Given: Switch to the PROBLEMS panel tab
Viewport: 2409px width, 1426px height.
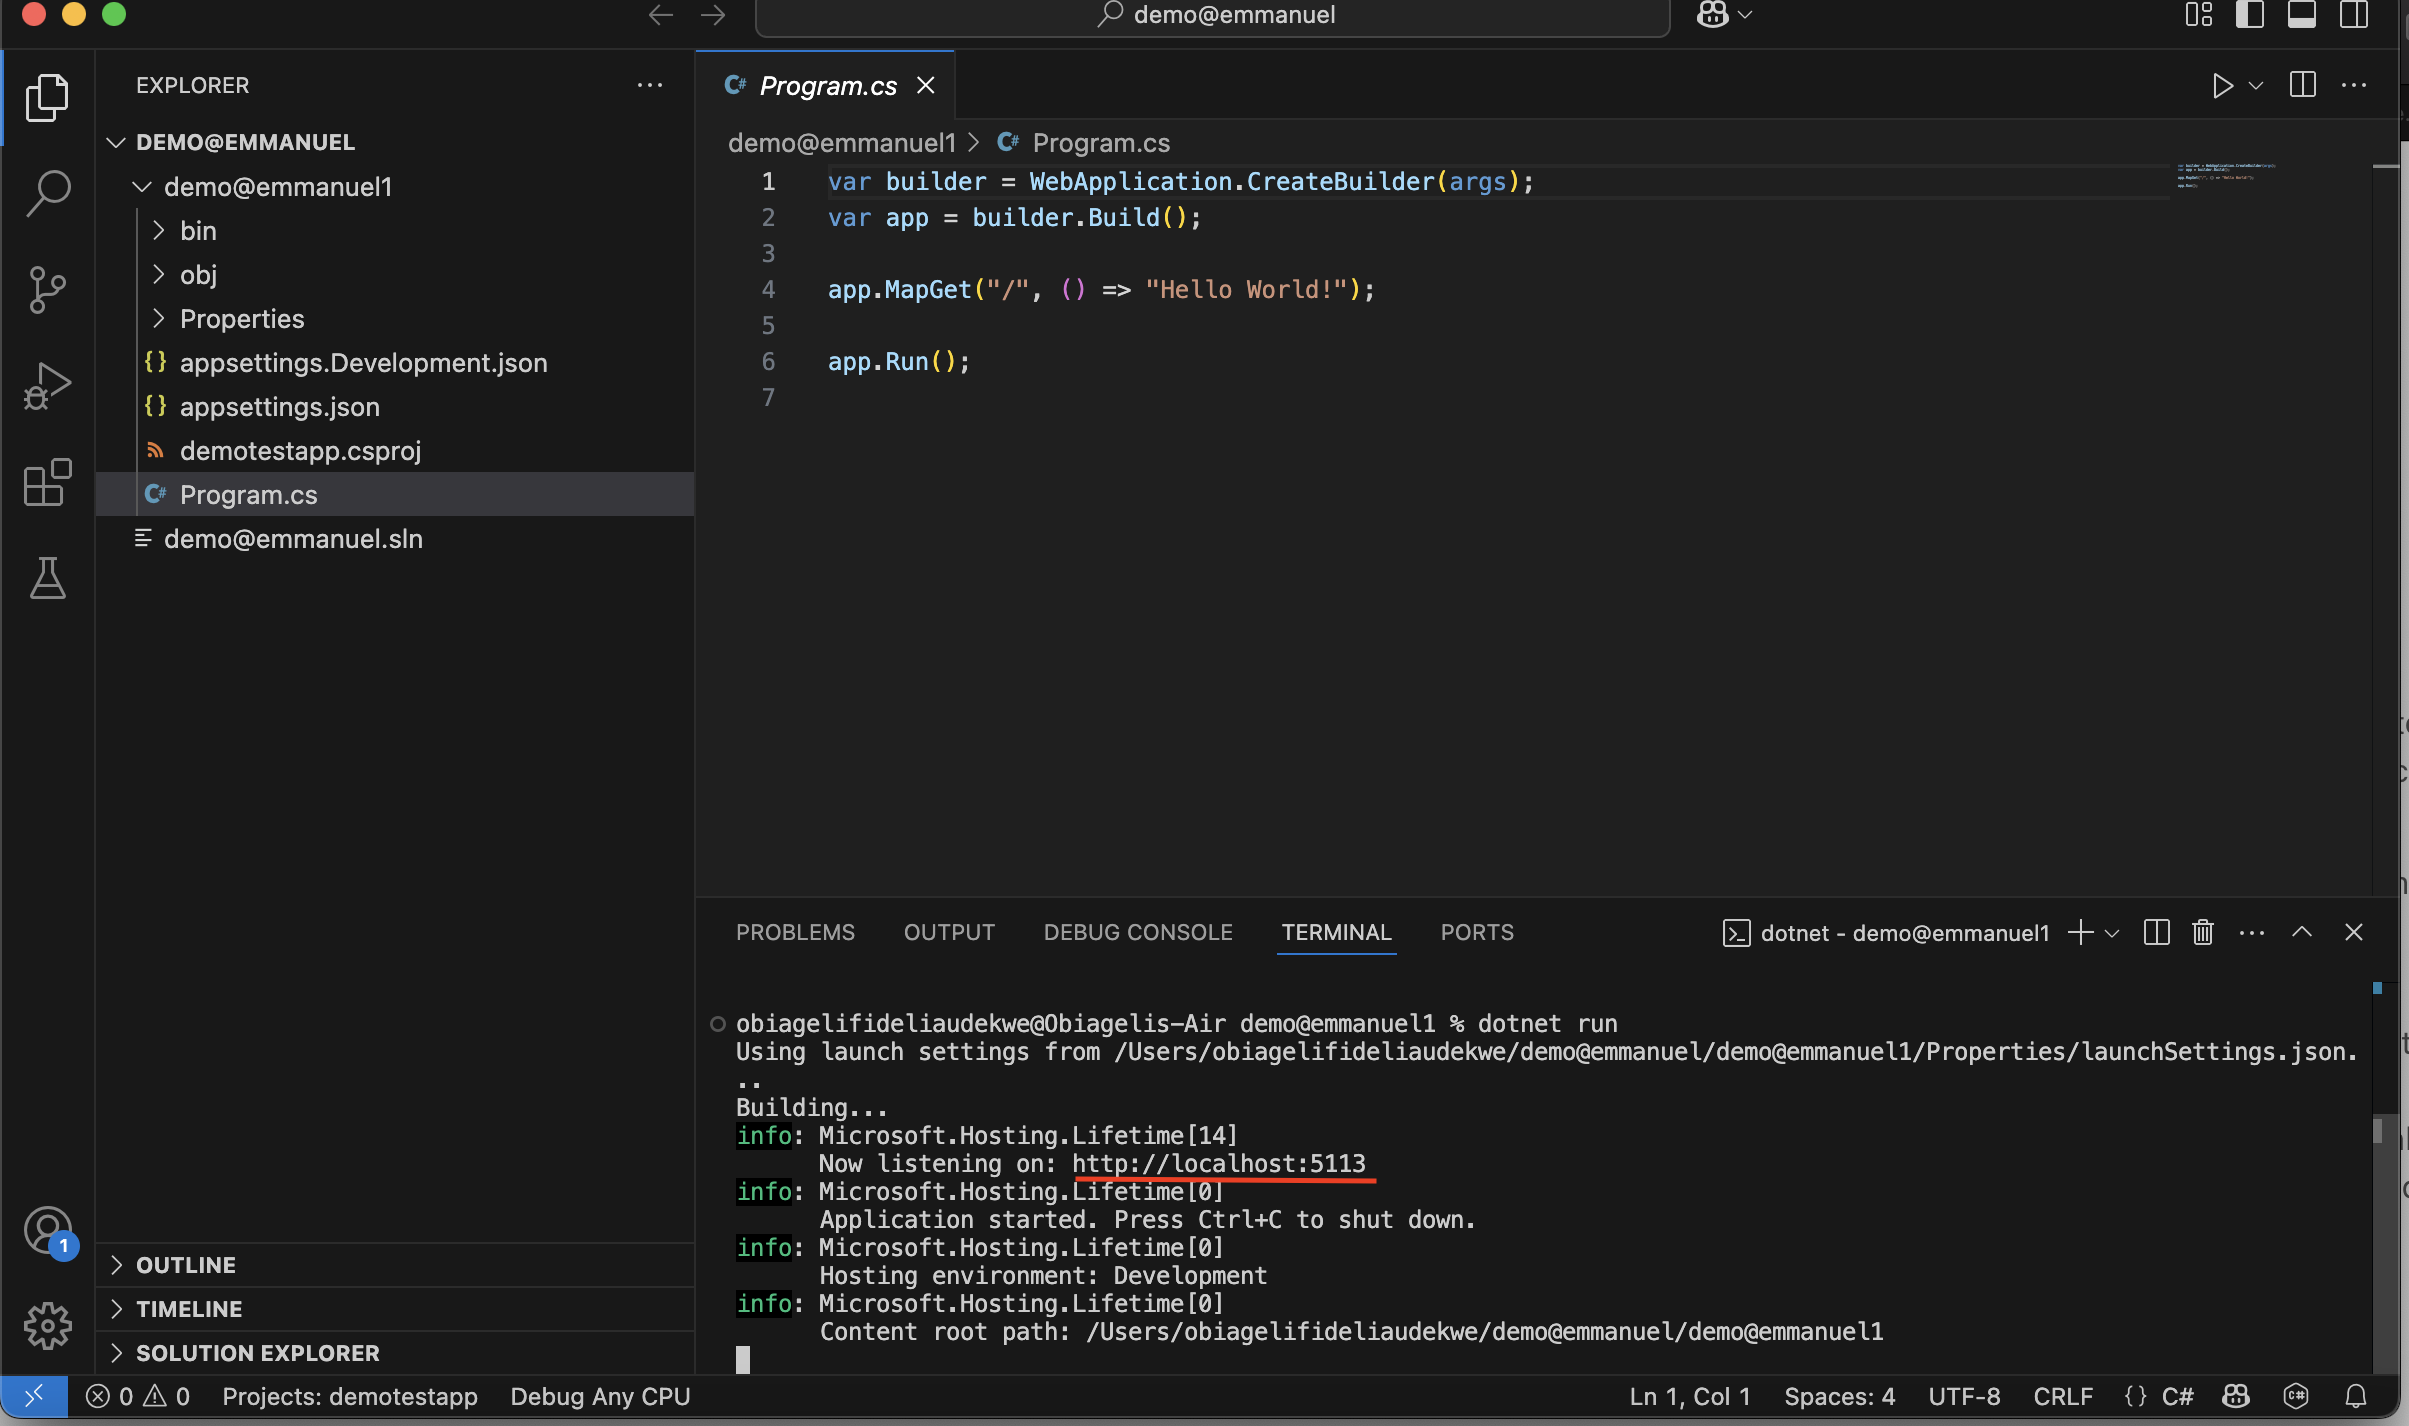Looking at the screenshot, I should pyautogui.click(x=795, y=932).
